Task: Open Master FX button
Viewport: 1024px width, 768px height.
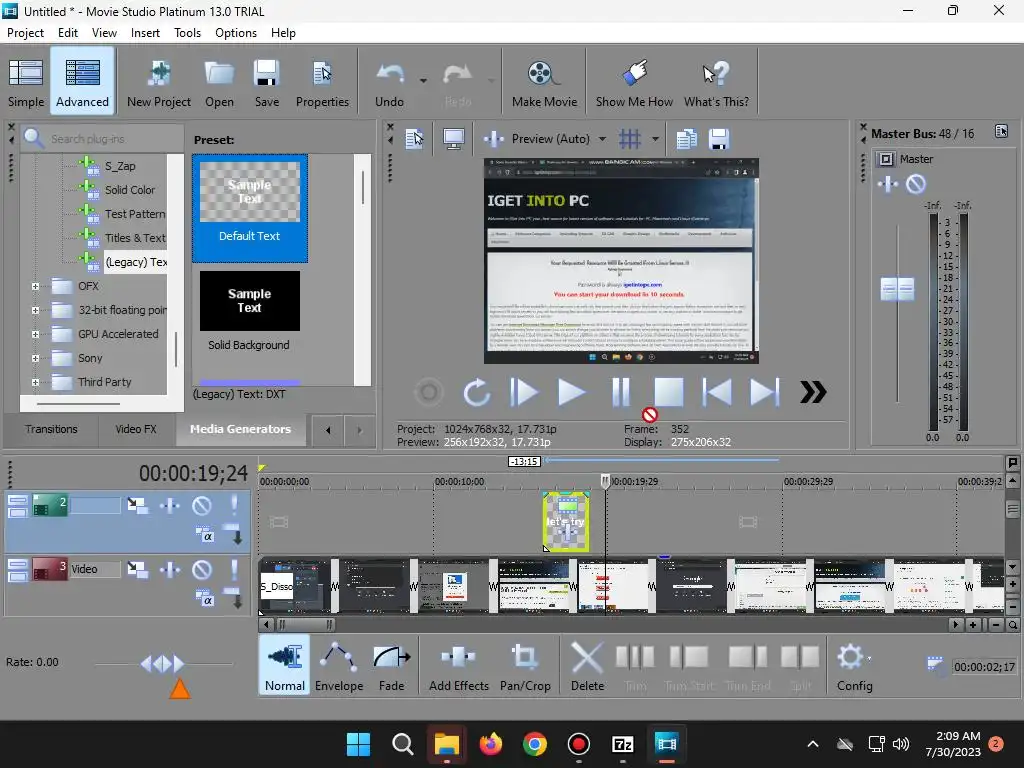Action: 888,184
